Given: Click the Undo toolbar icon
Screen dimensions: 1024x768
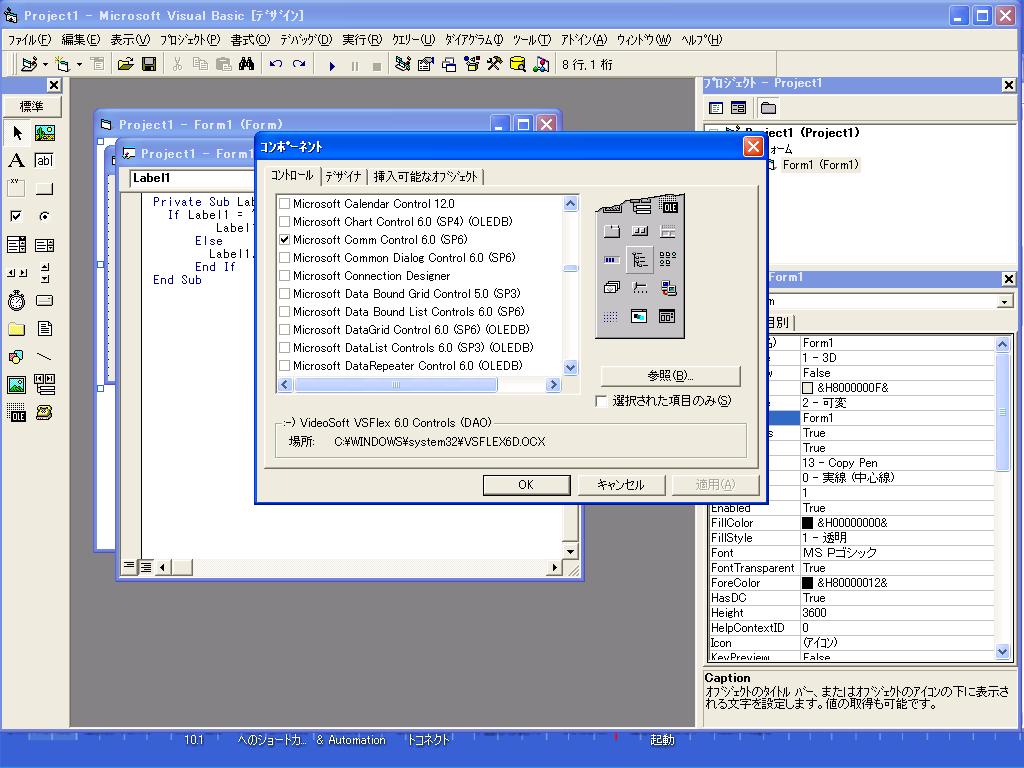Looking at the screenshot, I should click(x=276, y=64).
